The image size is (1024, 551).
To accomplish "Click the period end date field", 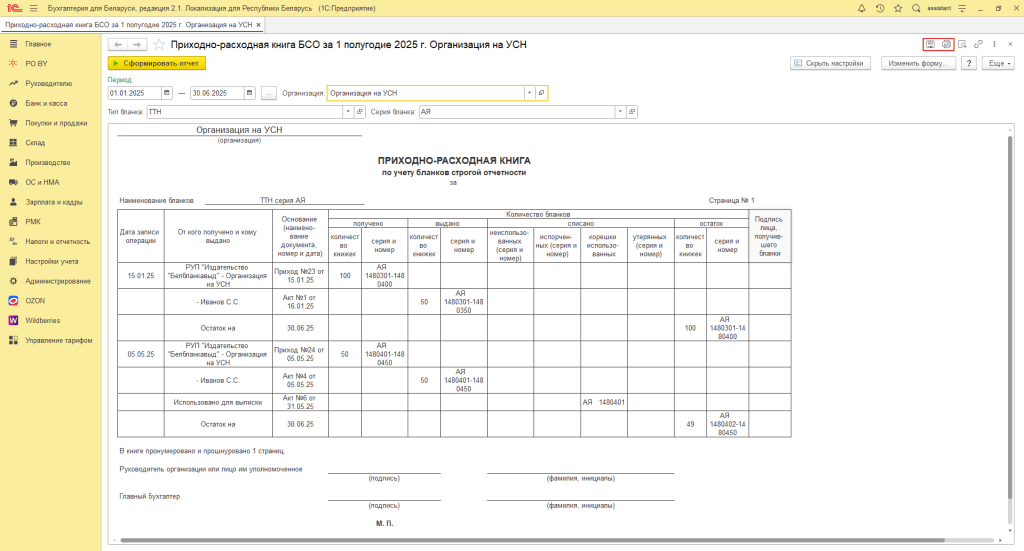I will pos(217,93).
